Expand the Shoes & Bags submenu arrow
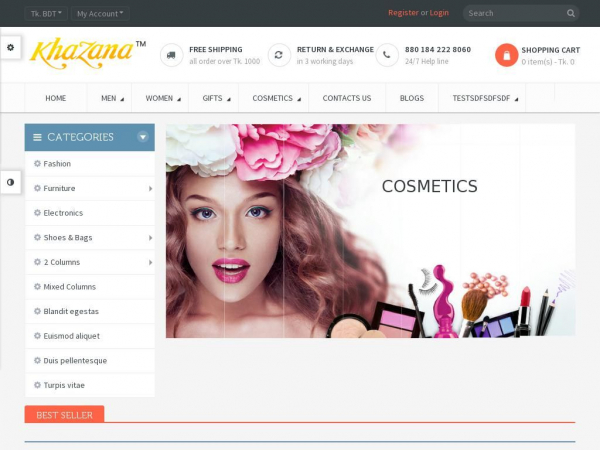The width and height of the screenshot is (600, 450). coord(150,238)
